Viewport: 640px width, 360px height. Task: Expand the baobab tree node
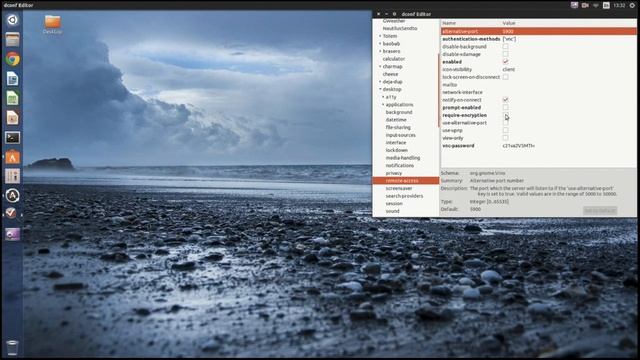point(380,44)
